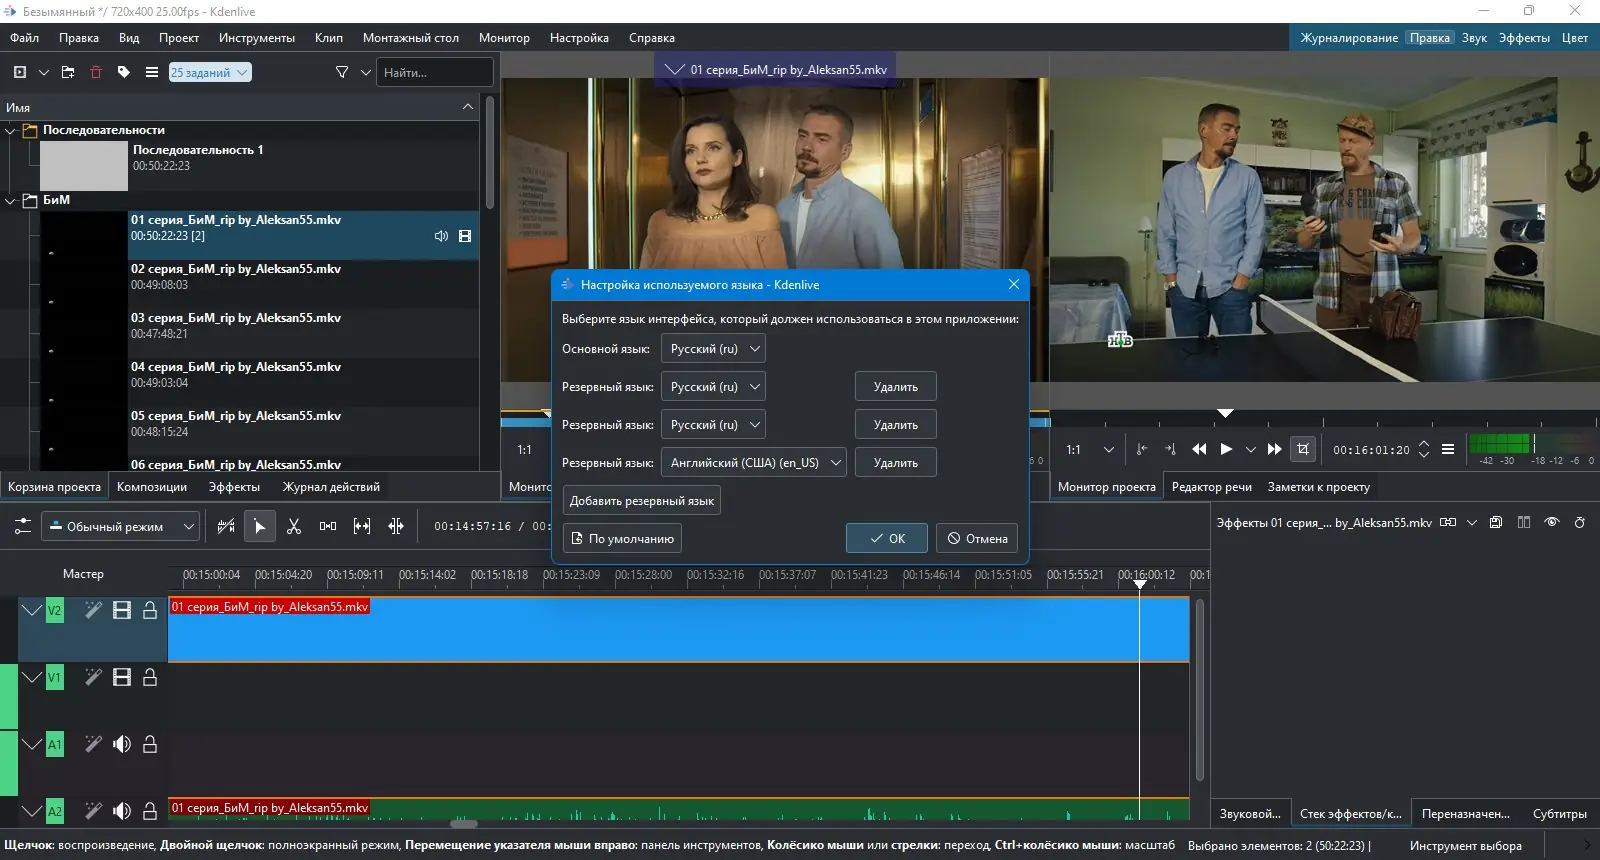Toggle lock on track V2
This screenshot has height=860, width=1600.
(x=150, y=610)
